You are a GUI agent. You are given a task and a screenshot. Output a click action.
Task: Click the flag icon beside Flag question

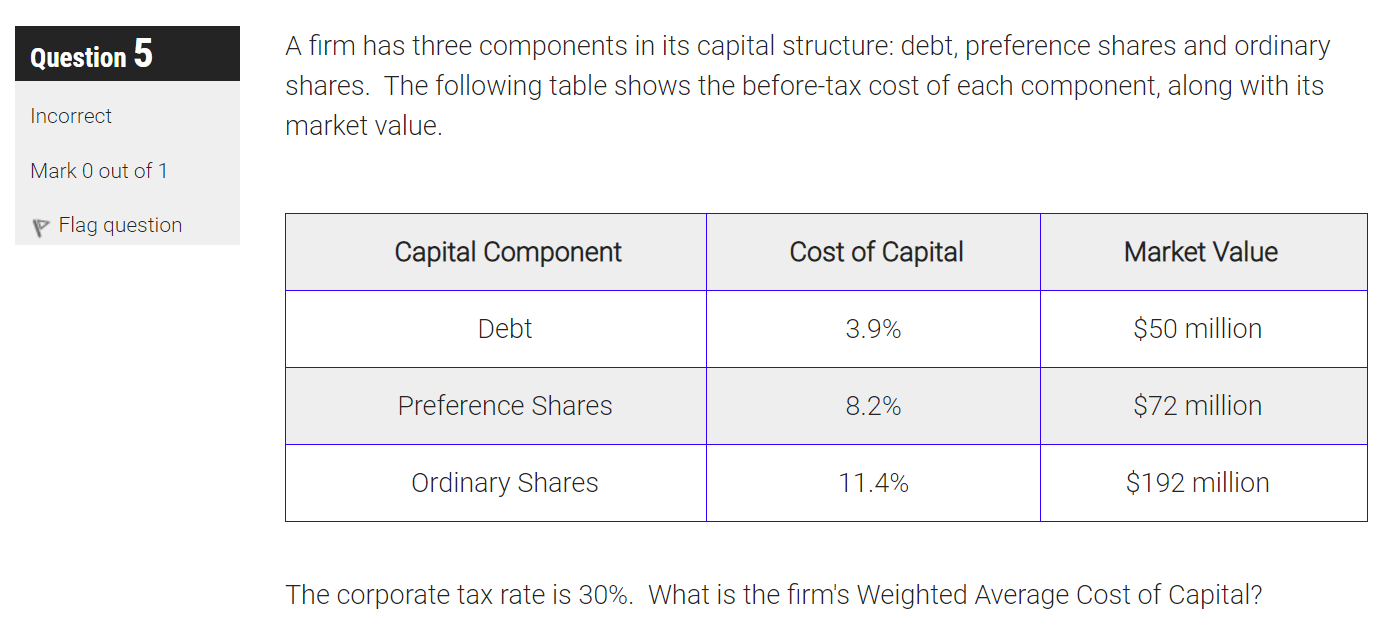click(x=40, y=225)
